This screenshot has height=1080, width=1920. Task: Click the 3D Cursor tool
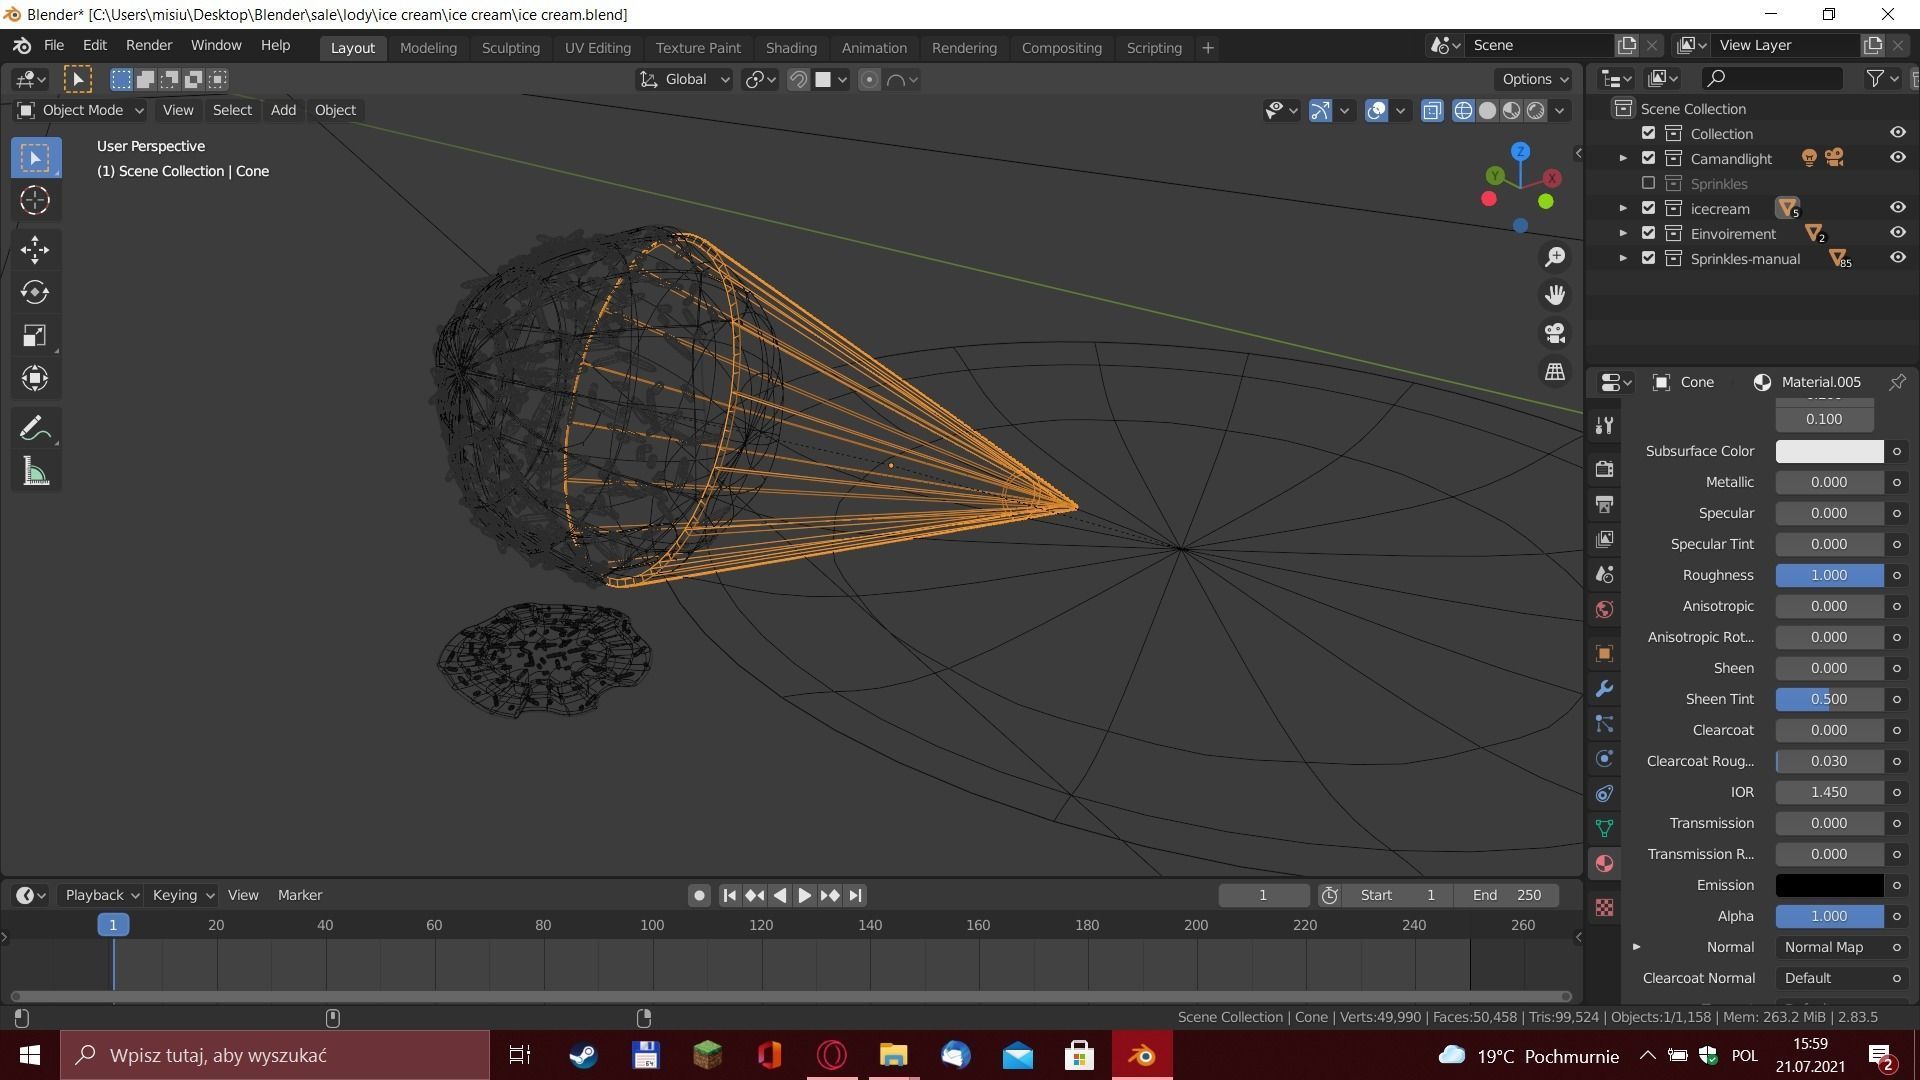coord(35,200)
